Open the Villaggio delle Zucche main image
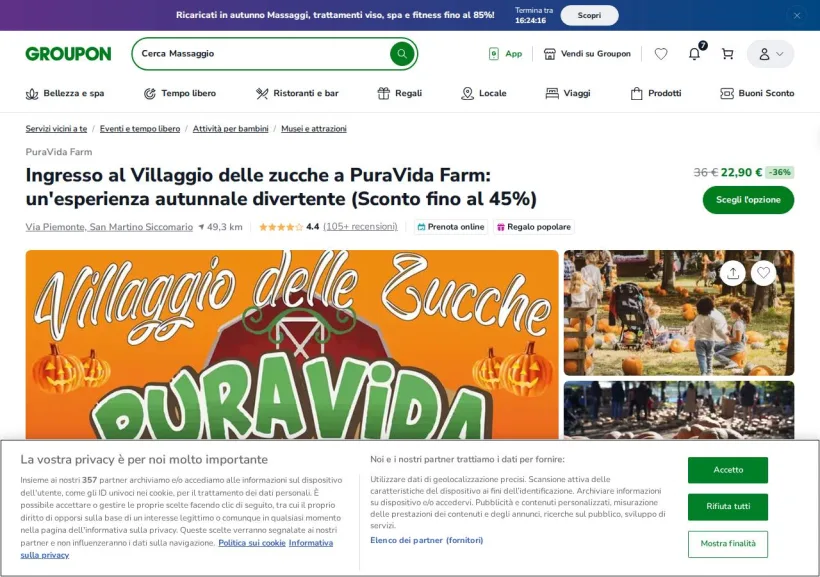820x577 pixels. [x=292, y=345]
